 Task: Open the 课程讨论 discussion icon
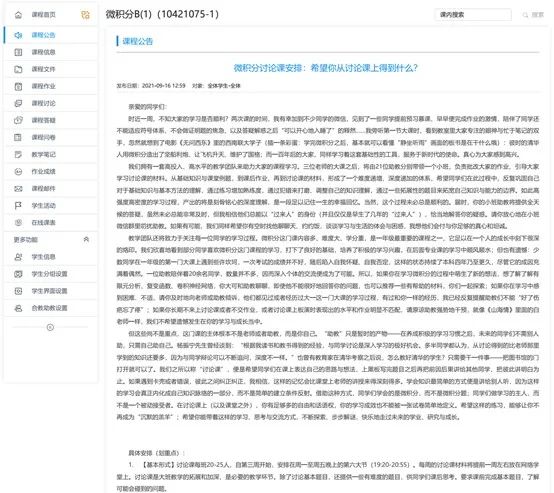pos(18,103)
